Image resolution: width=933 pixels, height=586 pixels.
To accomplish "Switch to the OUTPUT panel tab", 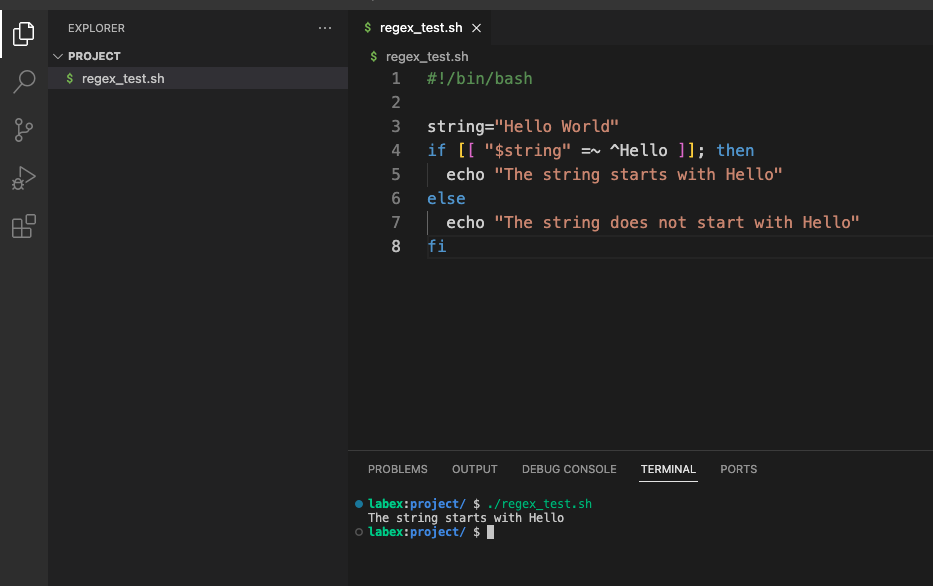I will (x=474, y=469).
